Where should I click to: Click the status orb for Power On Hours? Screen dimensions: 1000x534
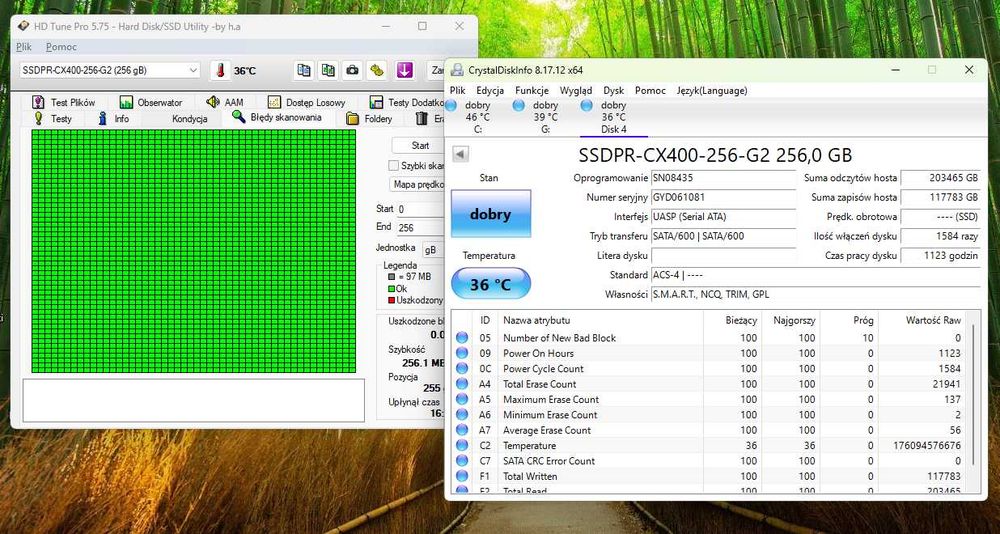point(462,353)
